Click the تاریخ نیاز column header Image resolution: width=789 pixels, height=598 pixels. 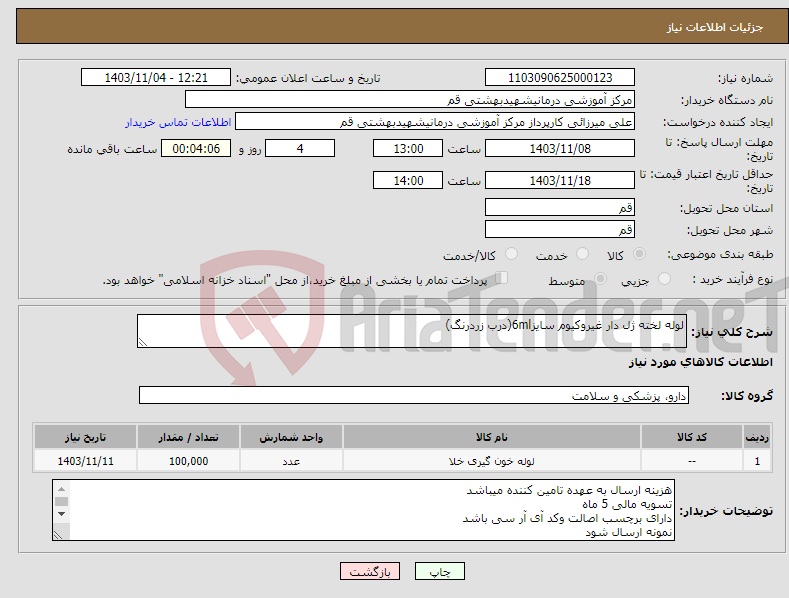click(x=85, y=437)
